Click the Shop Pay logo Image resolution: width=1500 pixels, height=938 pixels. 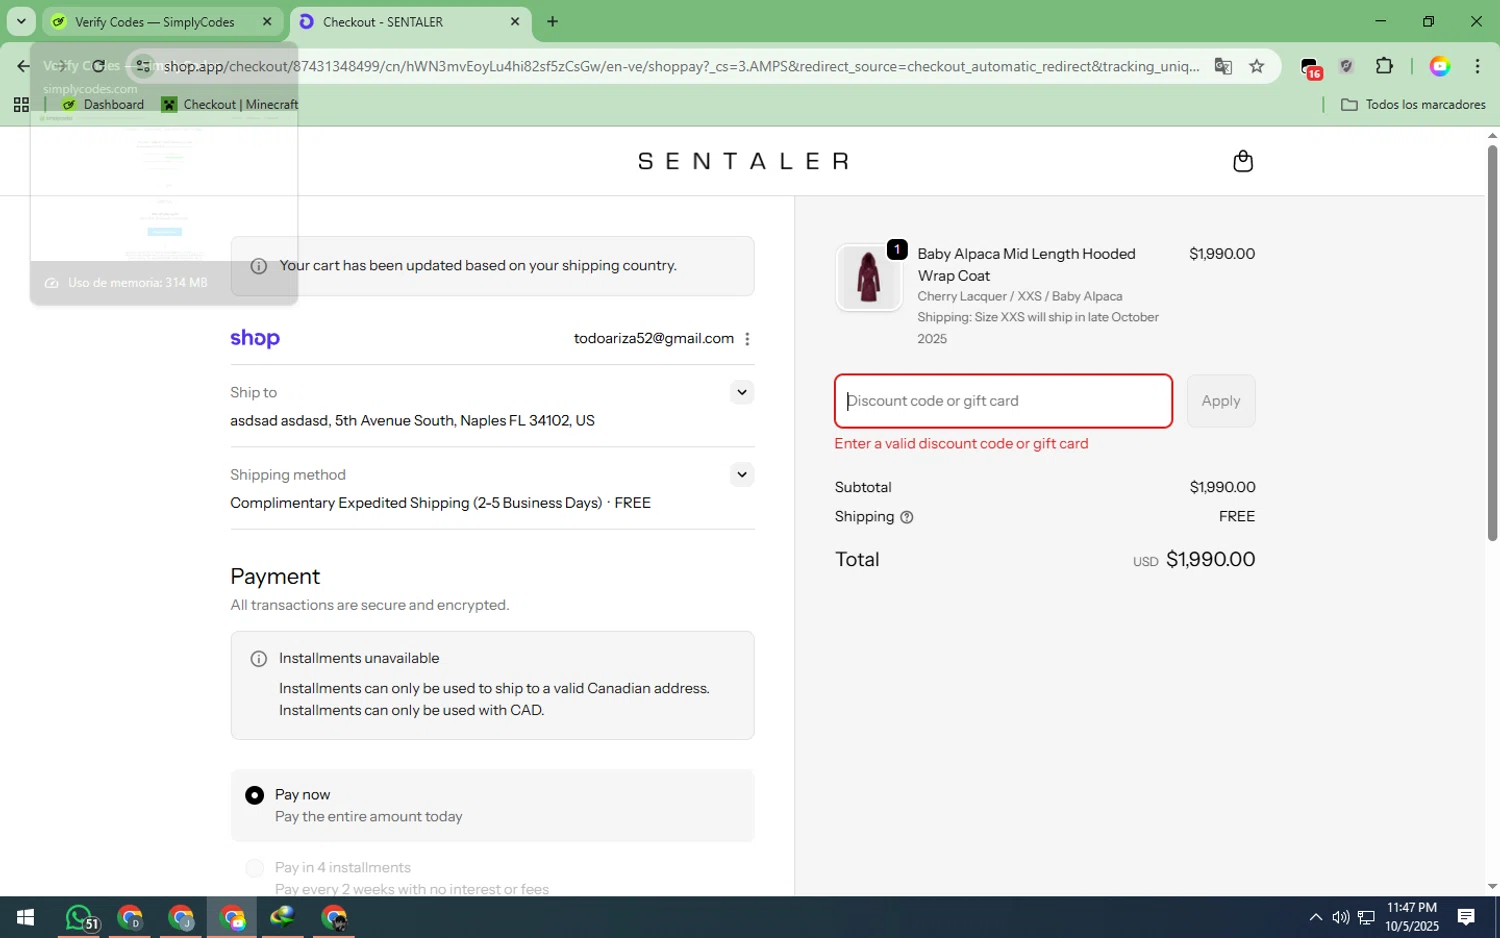click(255, 339)
